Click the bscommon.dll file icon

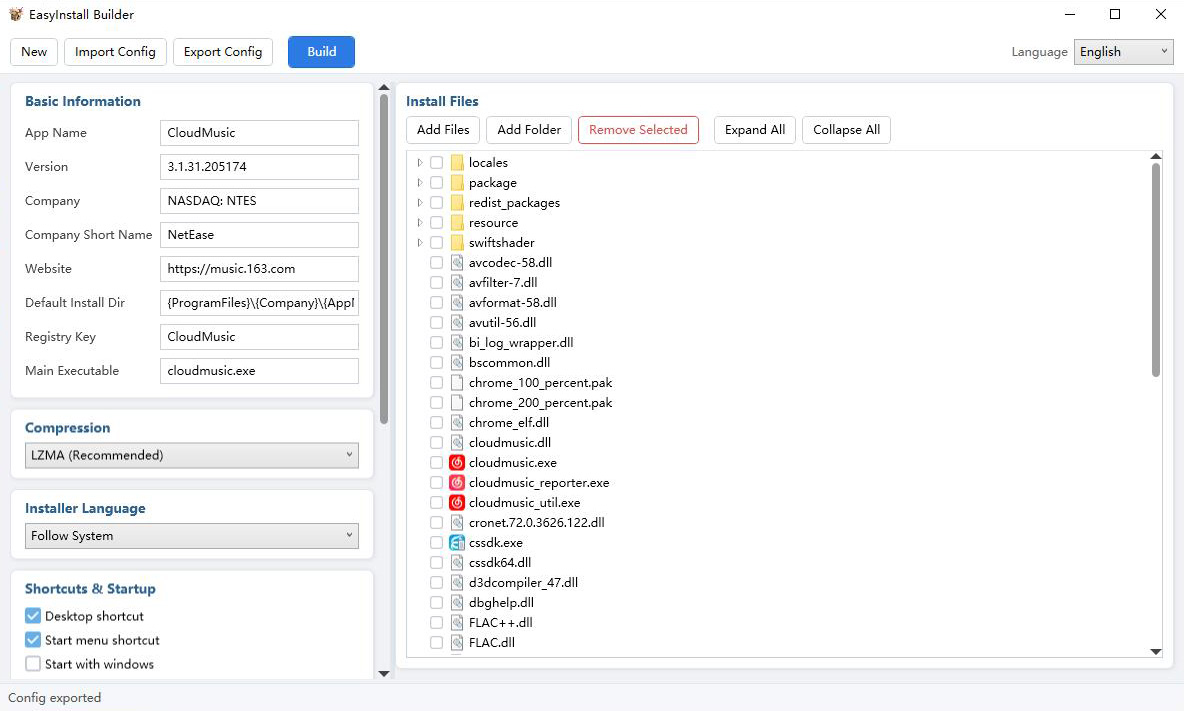pos(457,362)
